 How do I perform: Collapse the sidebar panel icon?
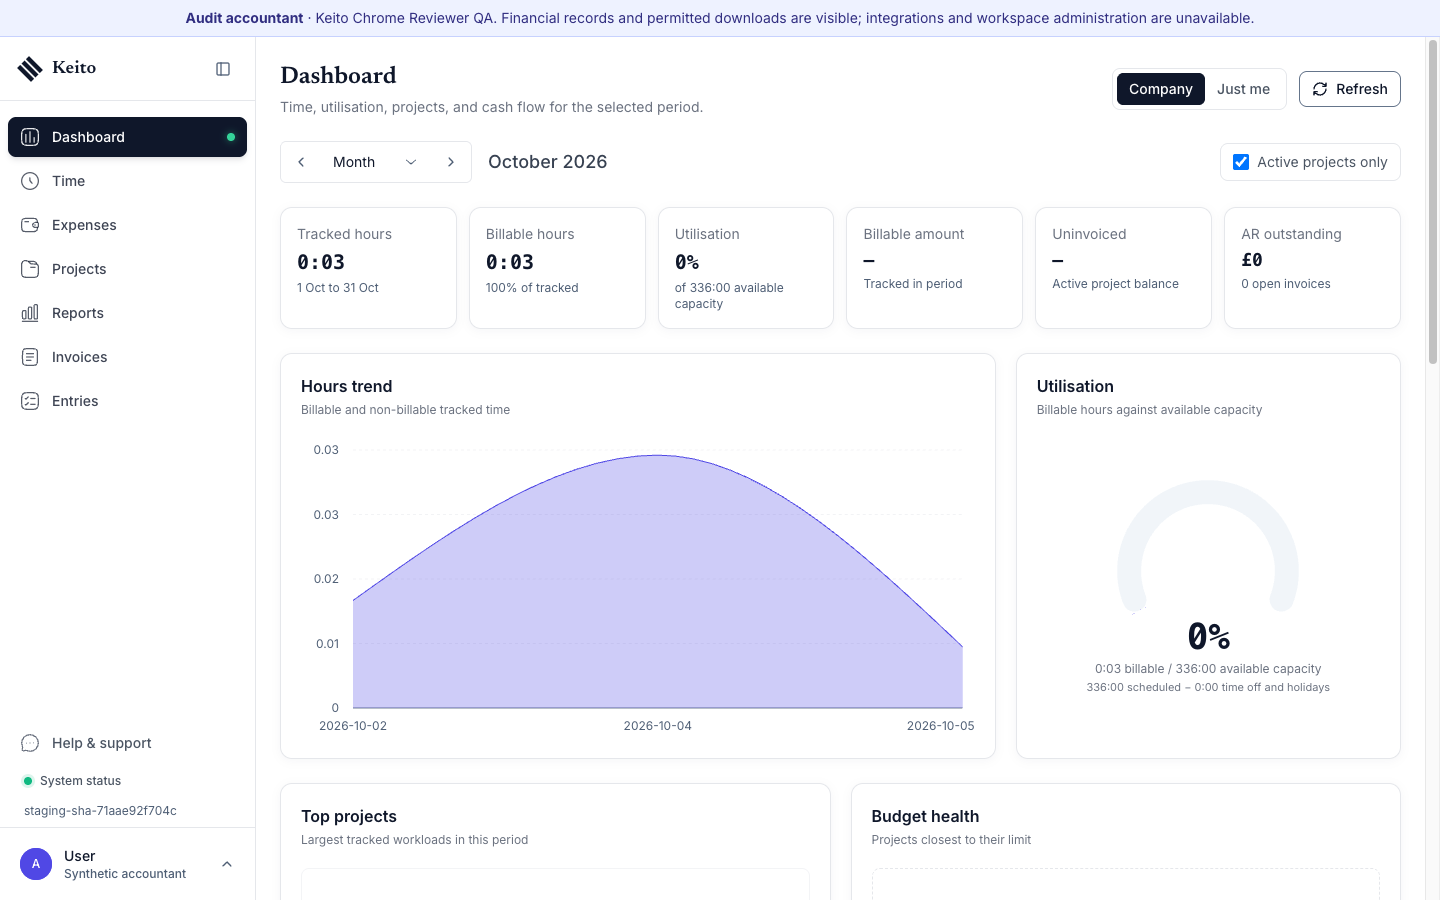pos(223,69)
